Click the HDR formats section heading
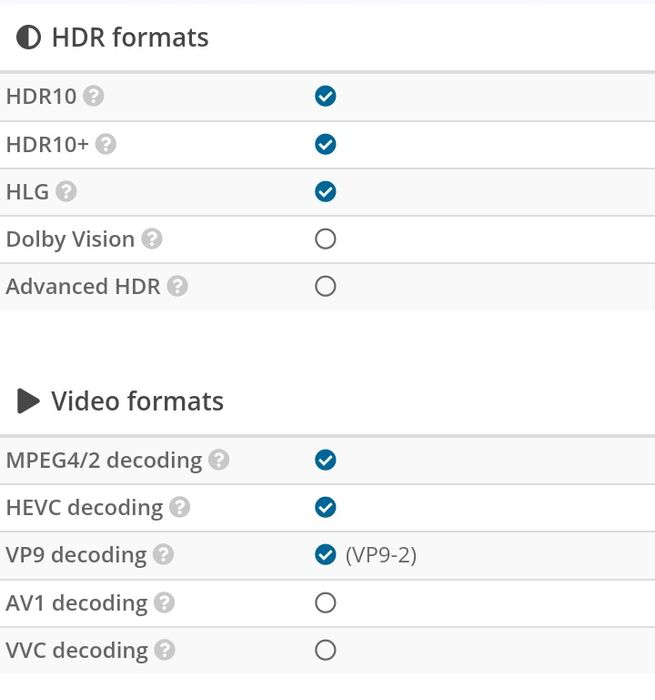The width and height of the screenshot is (655, 700). [x=130, y=38]
